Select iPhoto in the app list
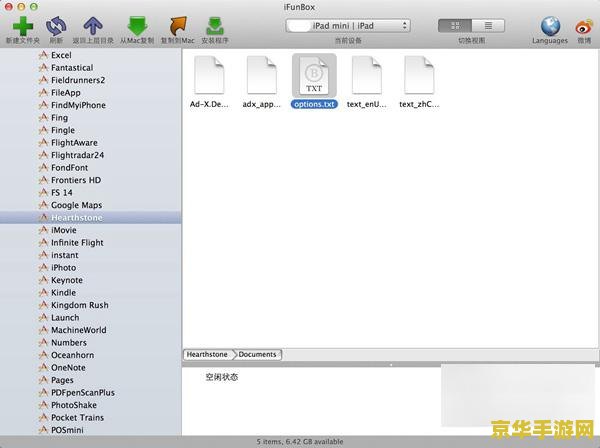600x448 pixels. pos(64,268)
